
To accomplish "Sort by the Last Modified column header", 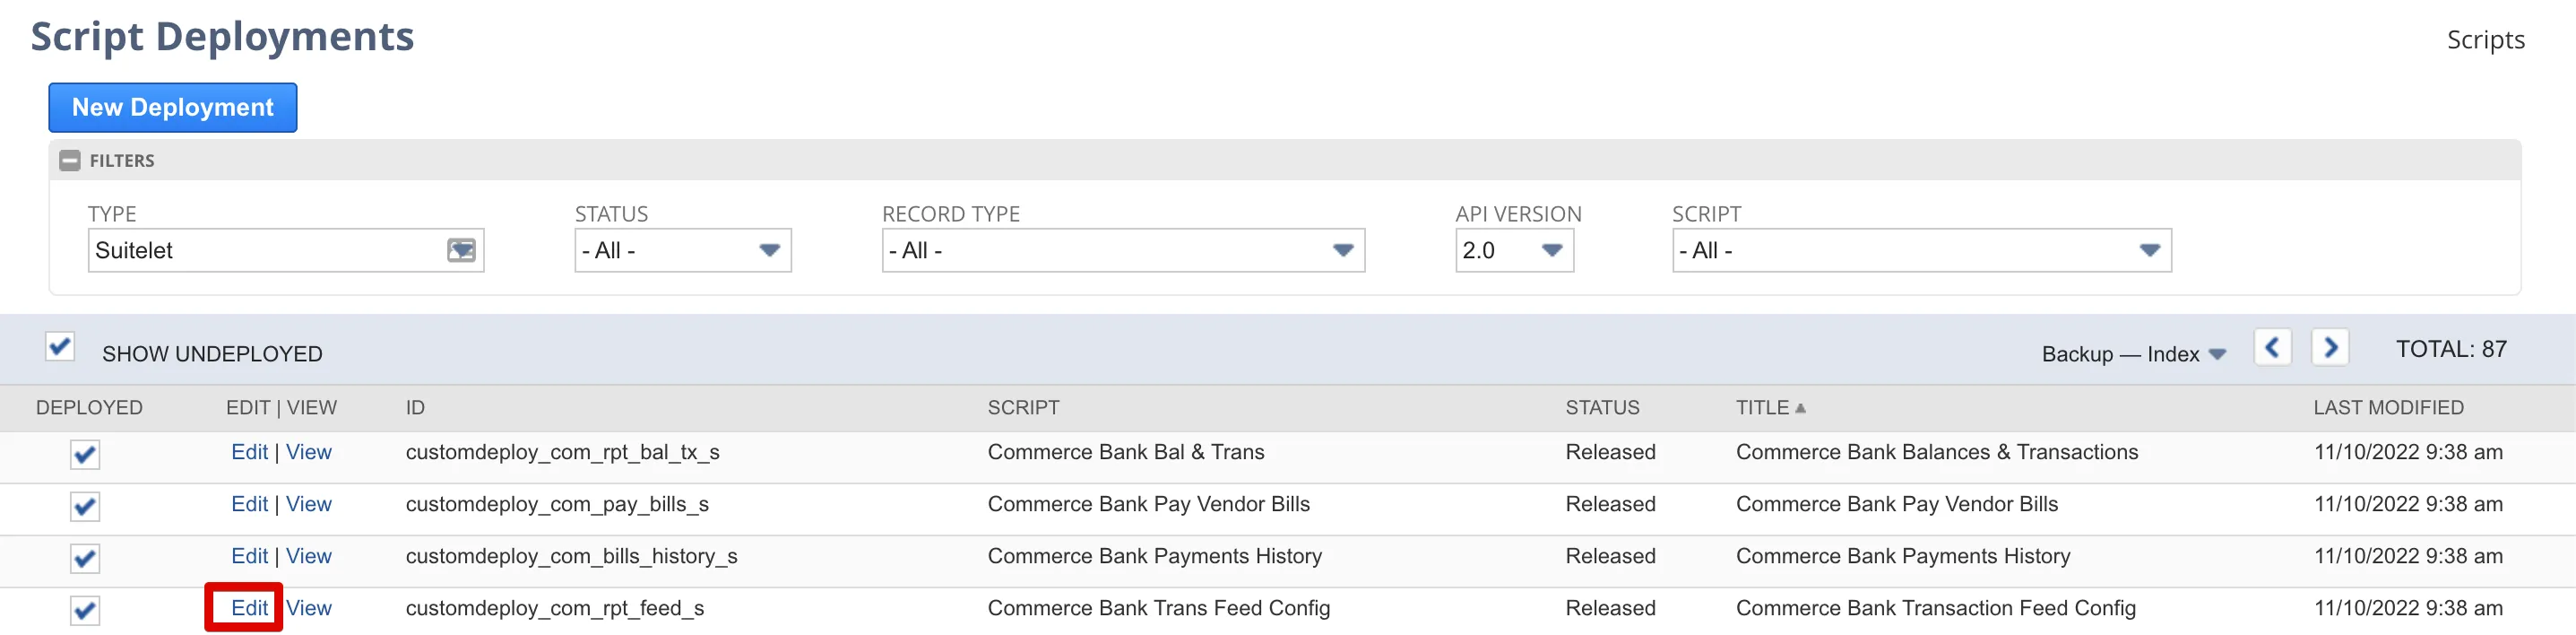I will point(2388,408).
